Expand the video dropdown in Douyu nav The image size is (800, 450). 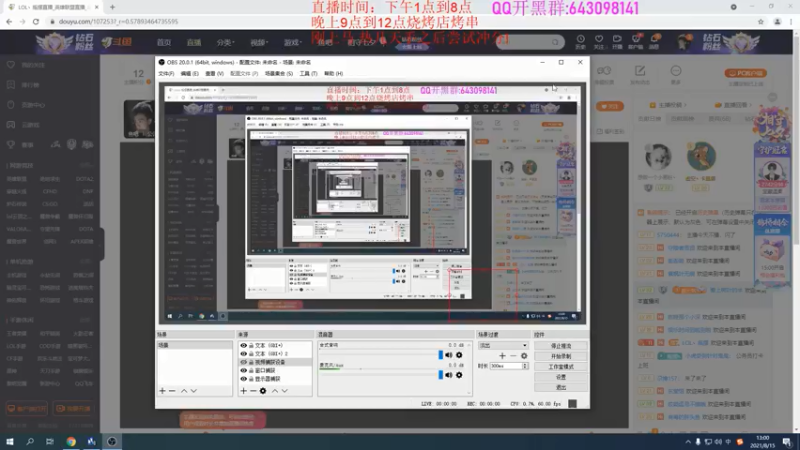(x=259, y=42)
